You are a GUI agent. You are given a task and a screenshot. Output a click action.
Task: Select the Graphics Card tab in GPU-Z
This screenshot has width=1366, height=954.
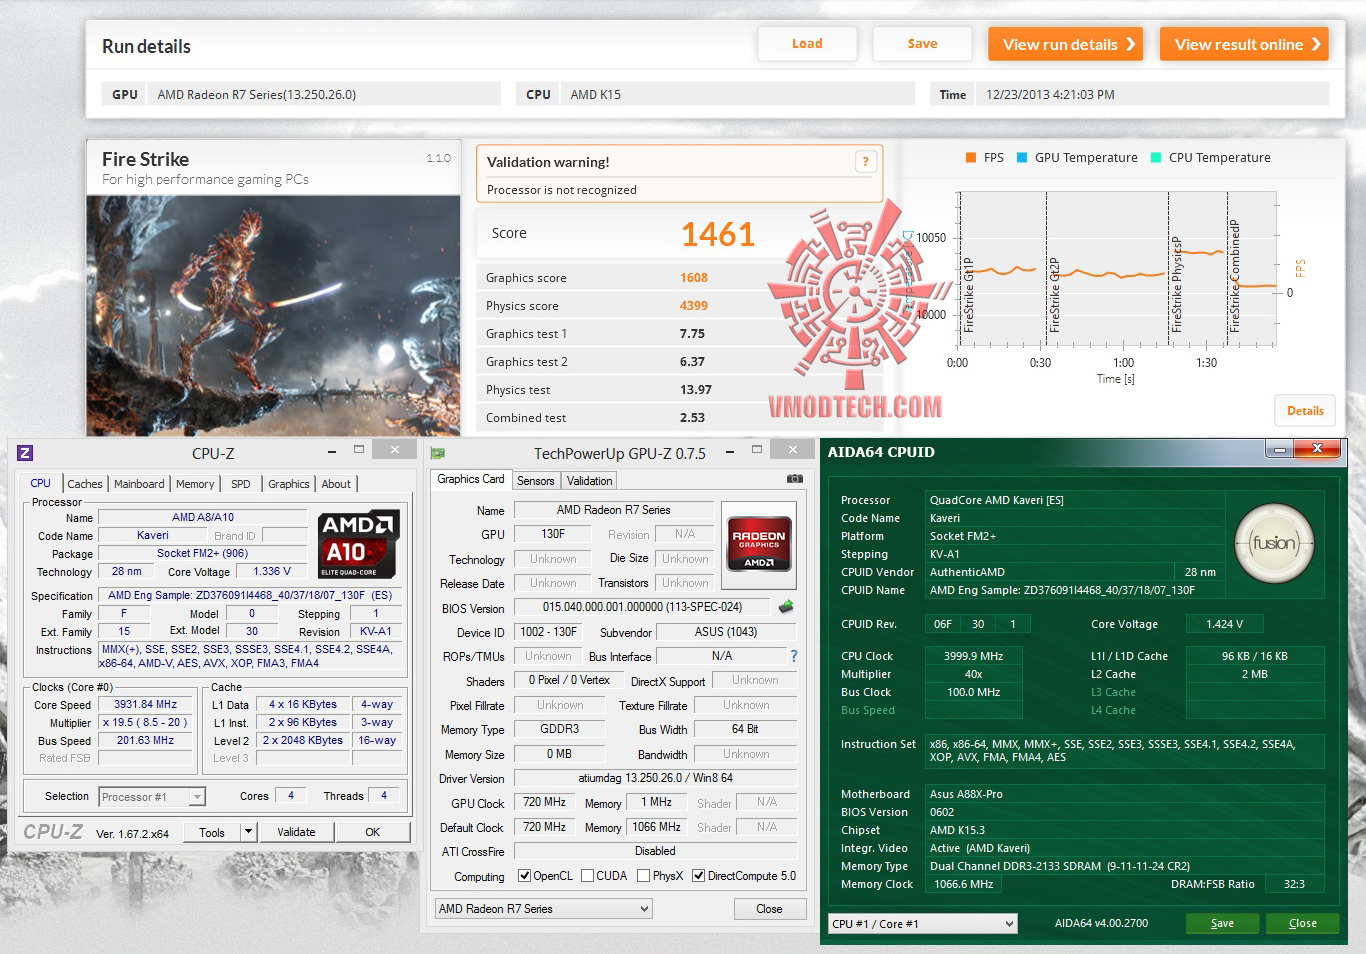point(471,479)
